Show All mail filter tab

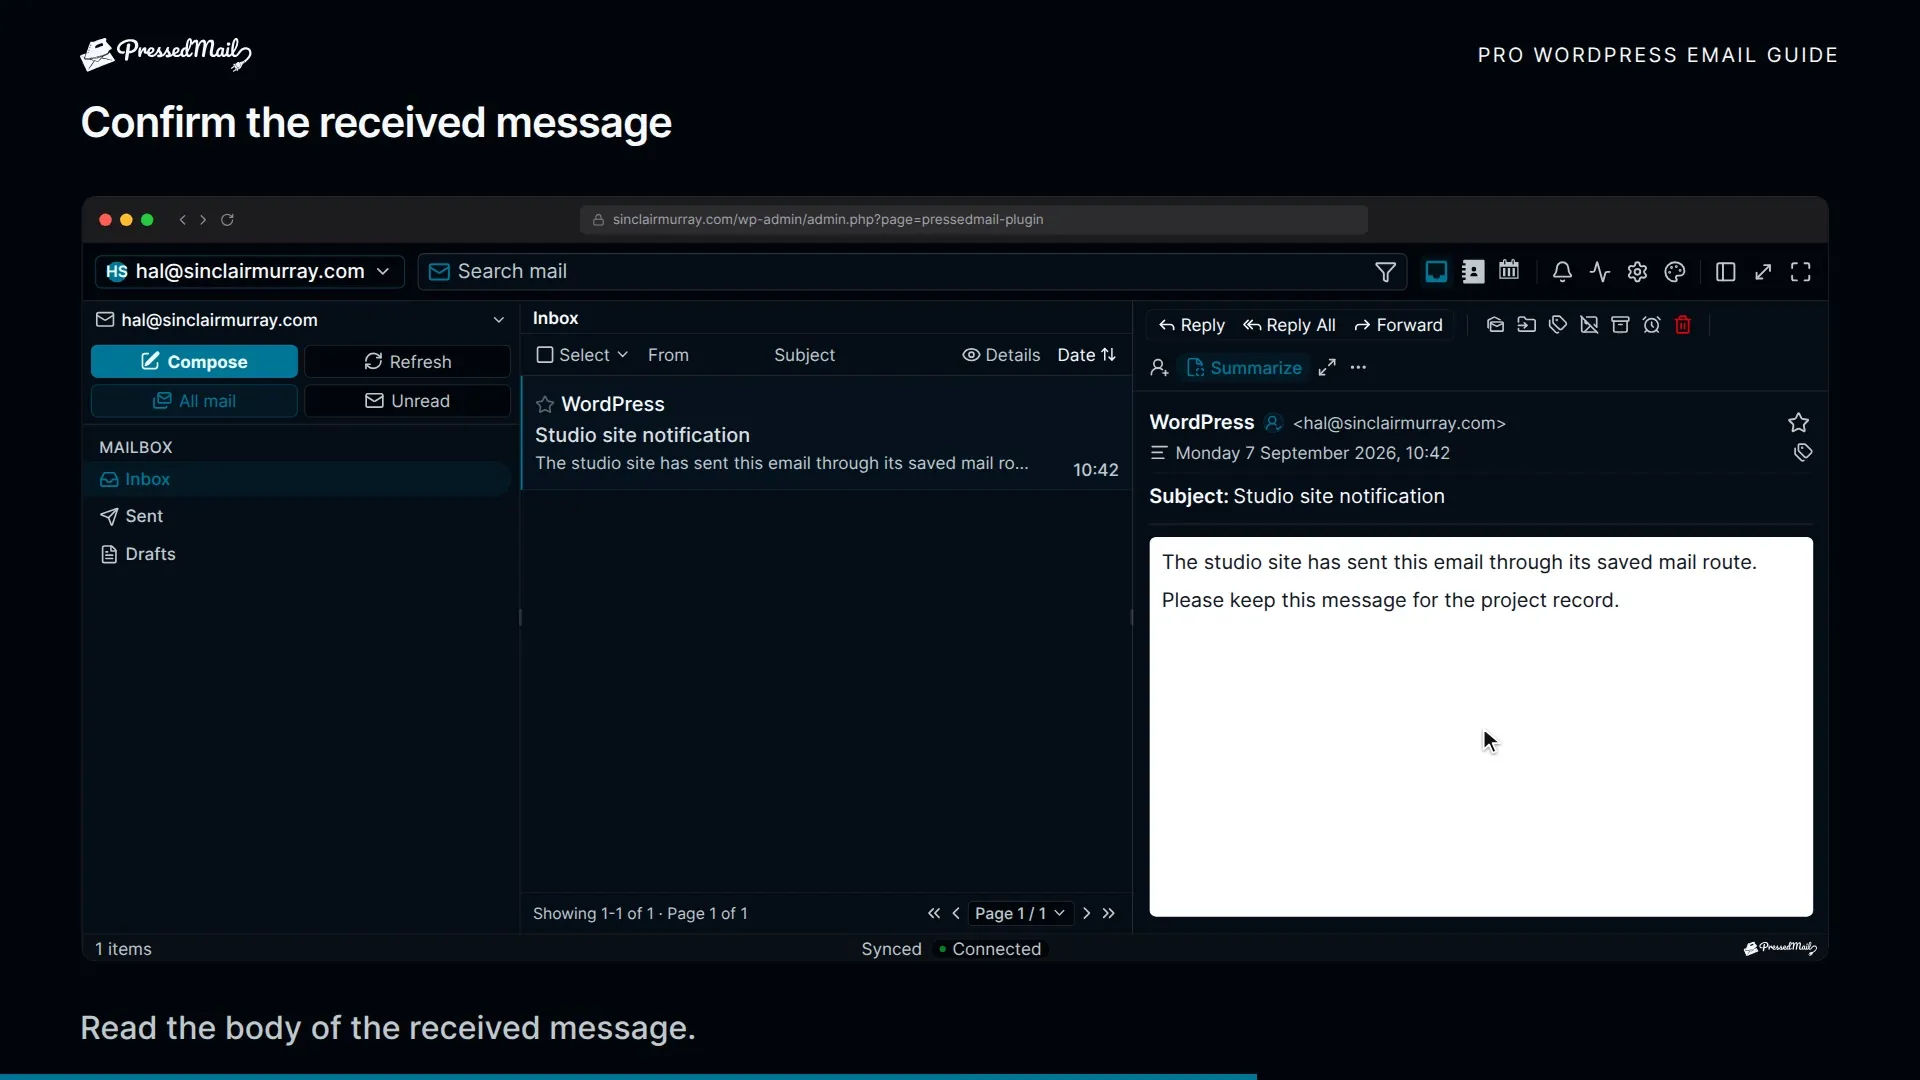coord(194,401)
